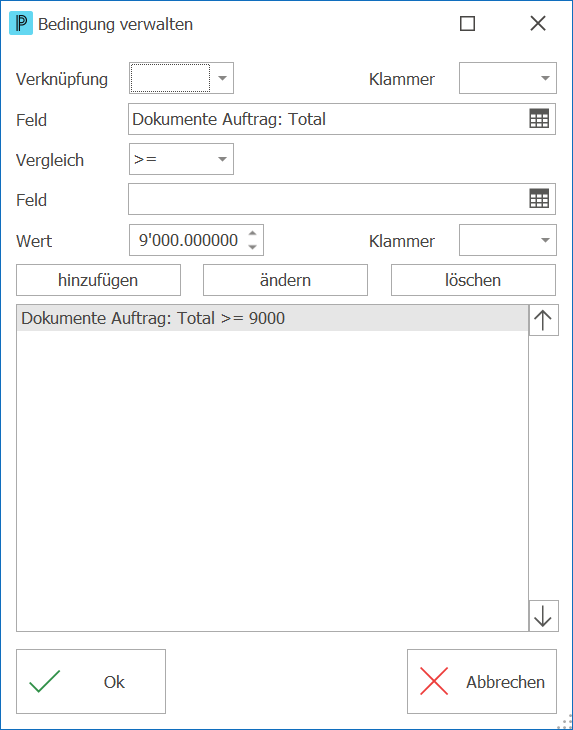Move condition up with arrow button
The height and width of the screenshot is (730, 573).
pos(543,320)
